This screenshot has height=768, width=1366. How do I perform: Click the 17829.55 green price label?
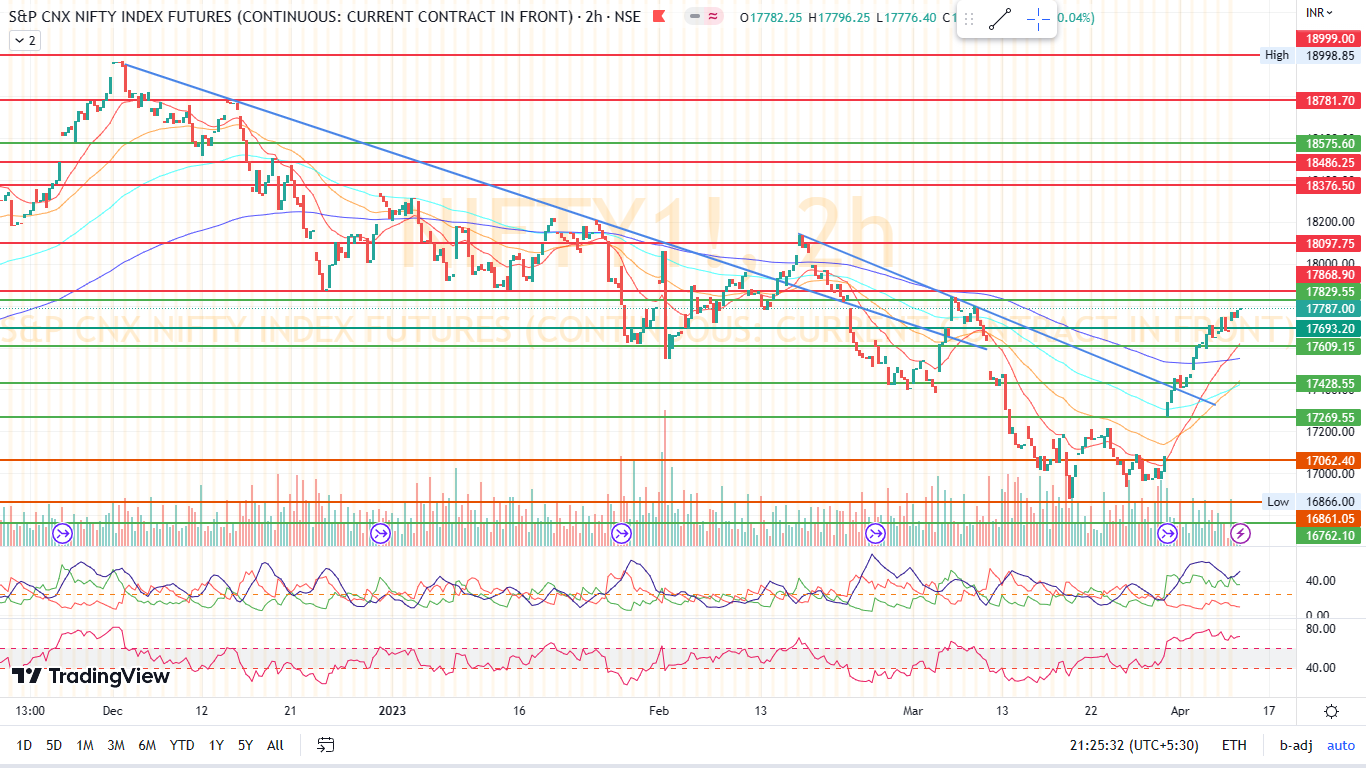(x=1330, y=291)
